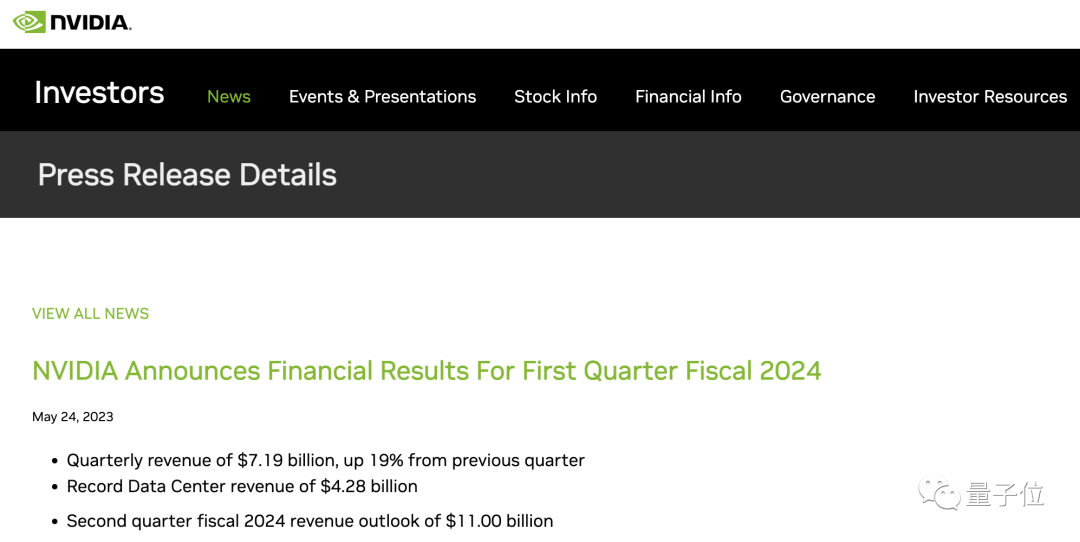Screen dimensions: 1080x542
Task: Follow the VIEW ALL NEWS link
Action: coord(90,314)
